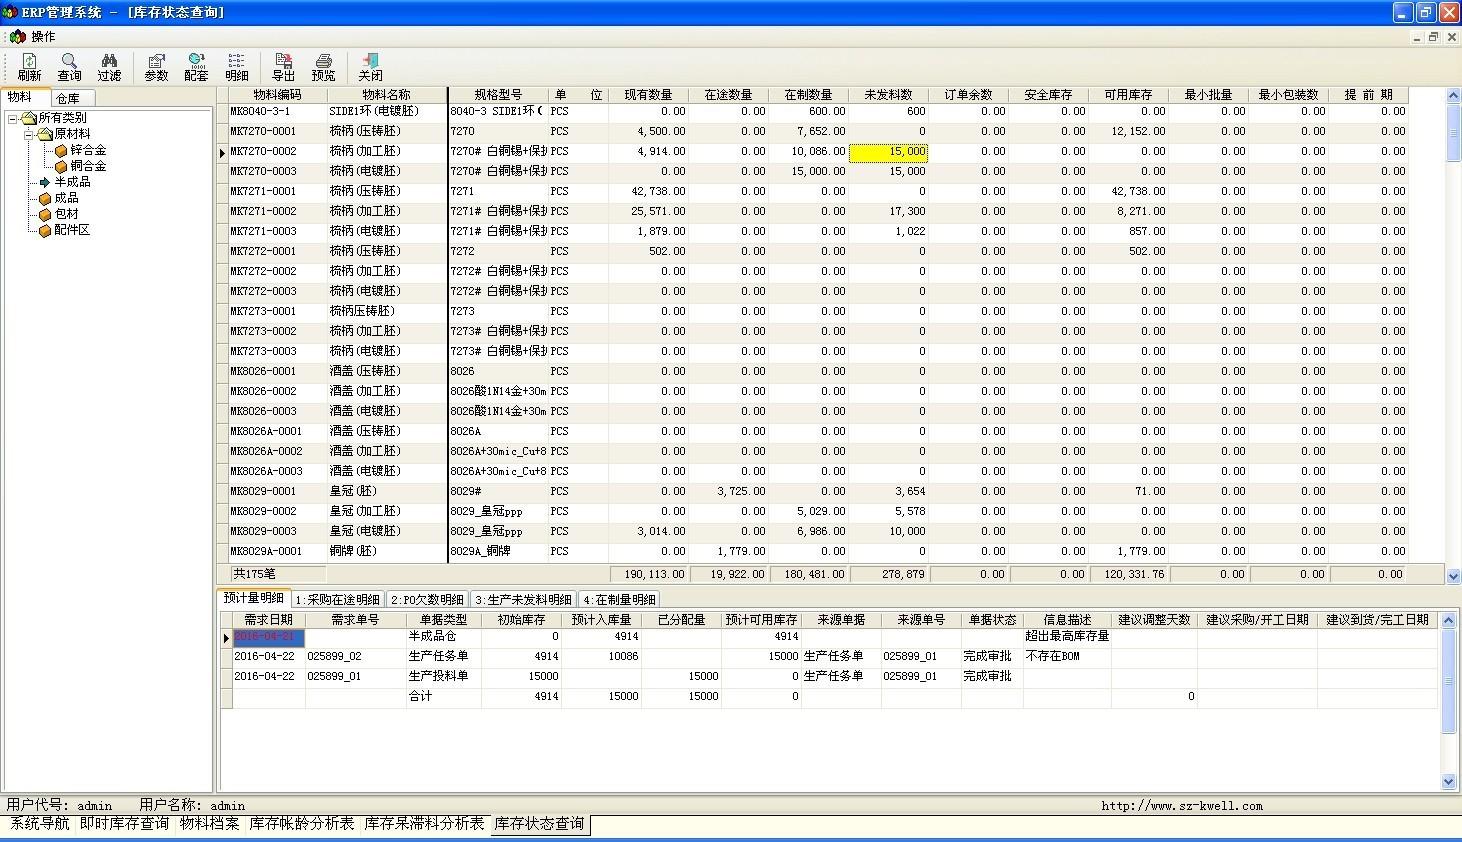Open 预览 print preview
This screenshot has height=842, width=1462.
(x=323, y=67)
